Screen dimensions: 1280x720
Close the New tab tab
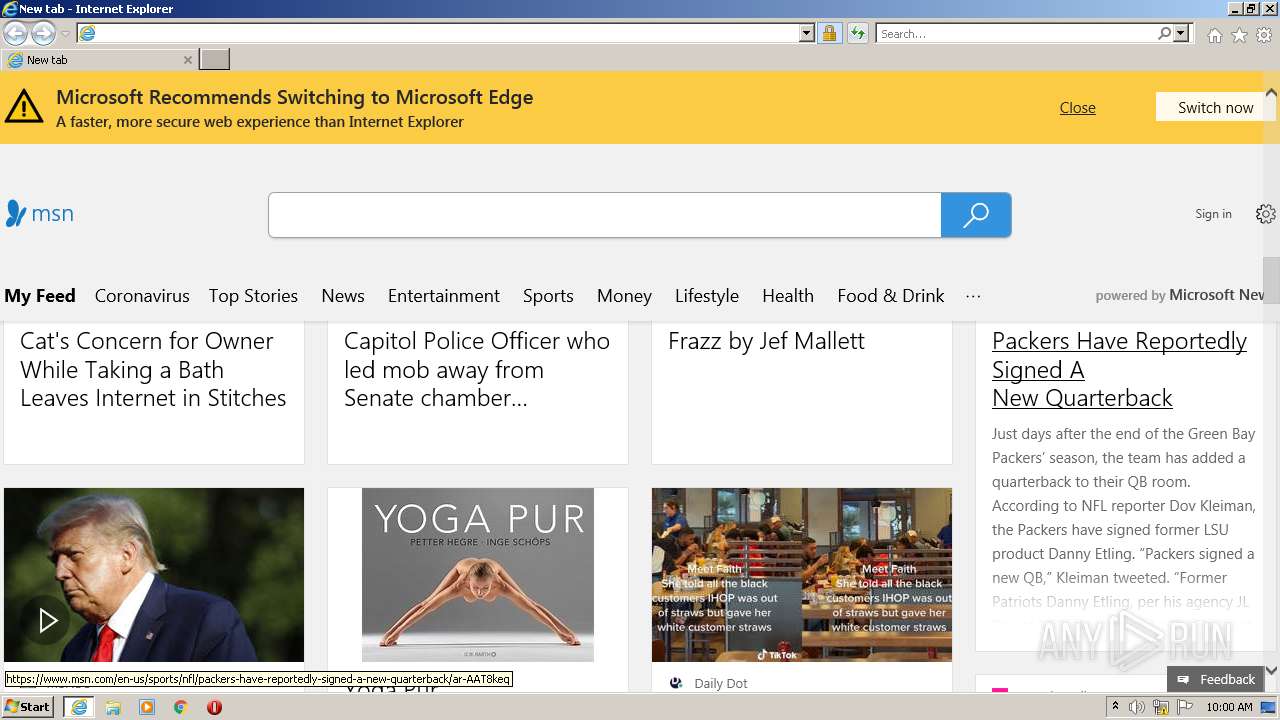click(187, 60)
